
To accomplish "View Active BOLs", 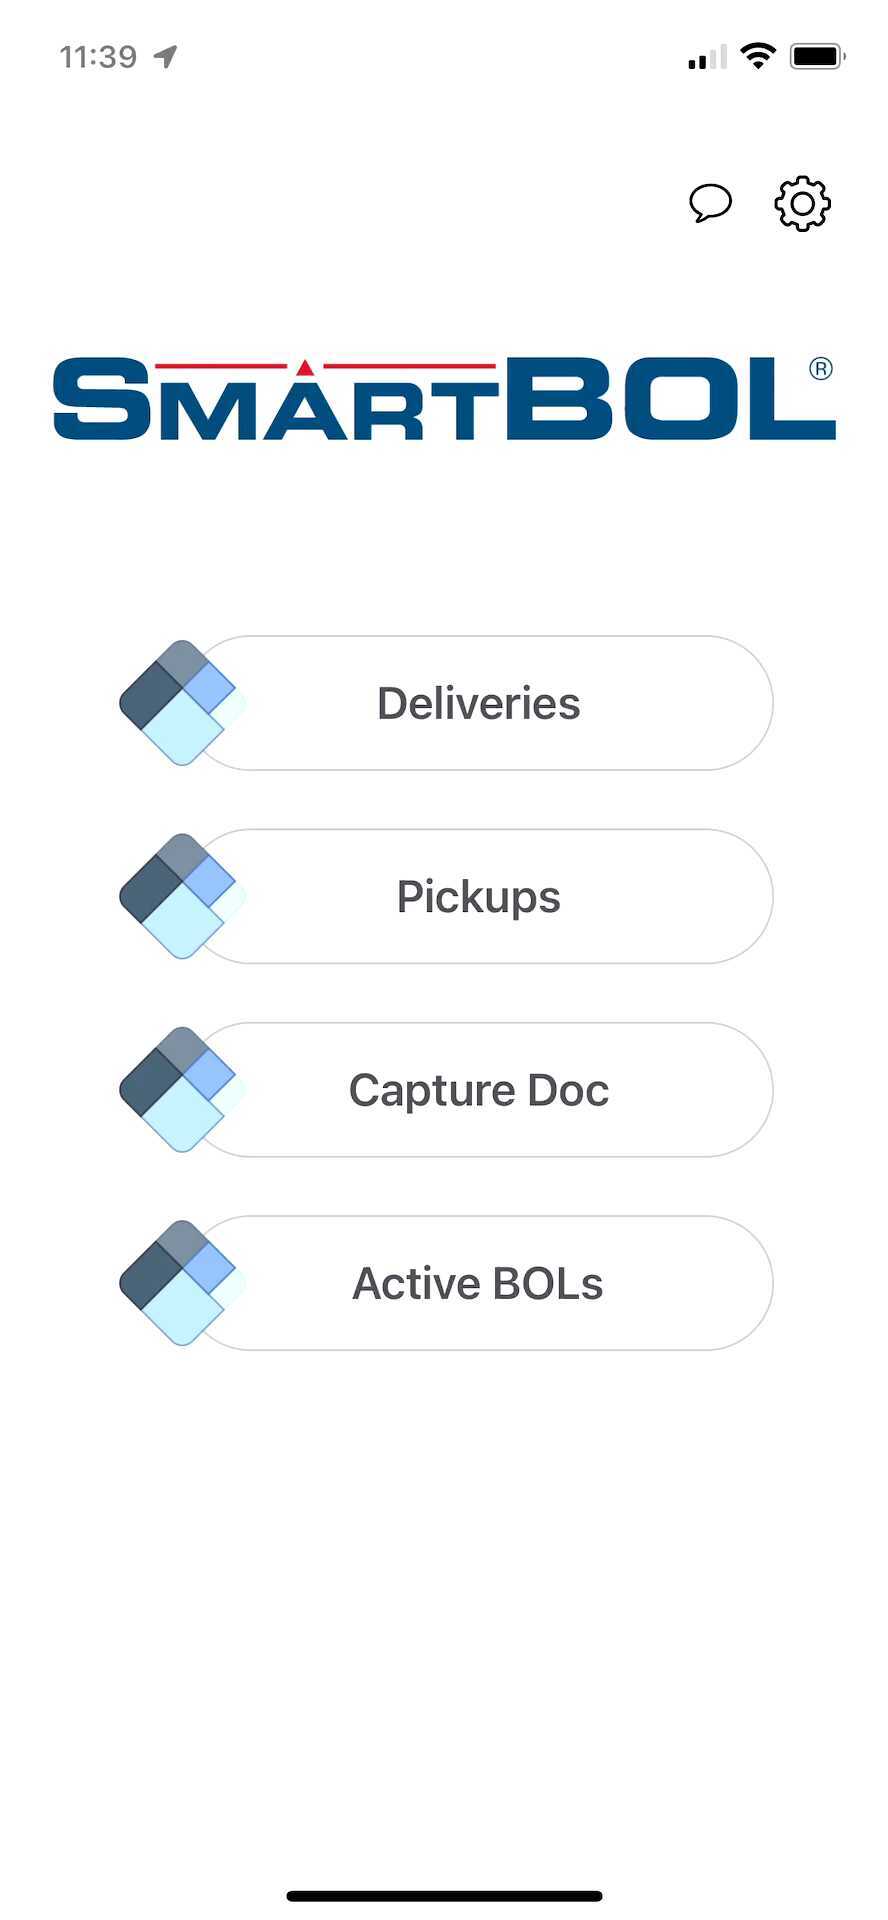I will tap(477, 1283).
